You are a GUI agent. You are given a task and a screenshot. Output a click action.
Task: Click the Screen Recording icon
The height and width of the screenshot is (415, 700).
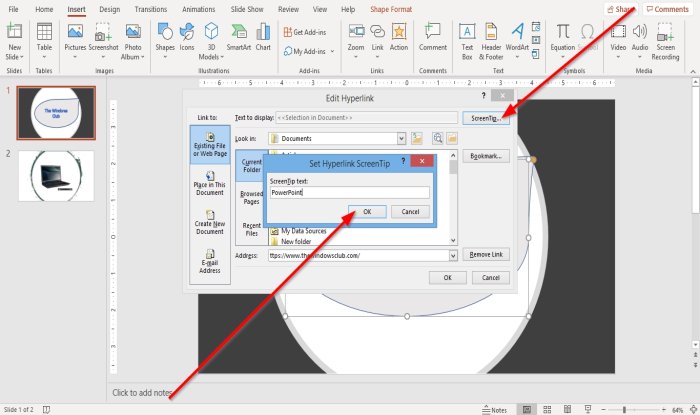click(x=665, y=42)
